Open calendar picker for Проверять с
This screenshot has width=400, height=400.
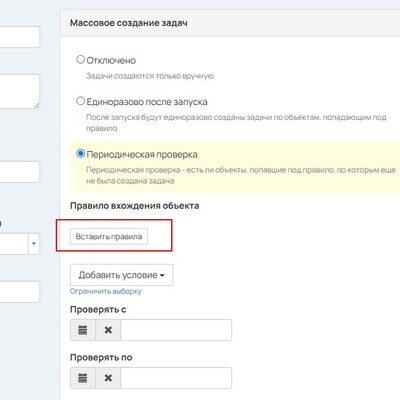click(x=83, y=330)
